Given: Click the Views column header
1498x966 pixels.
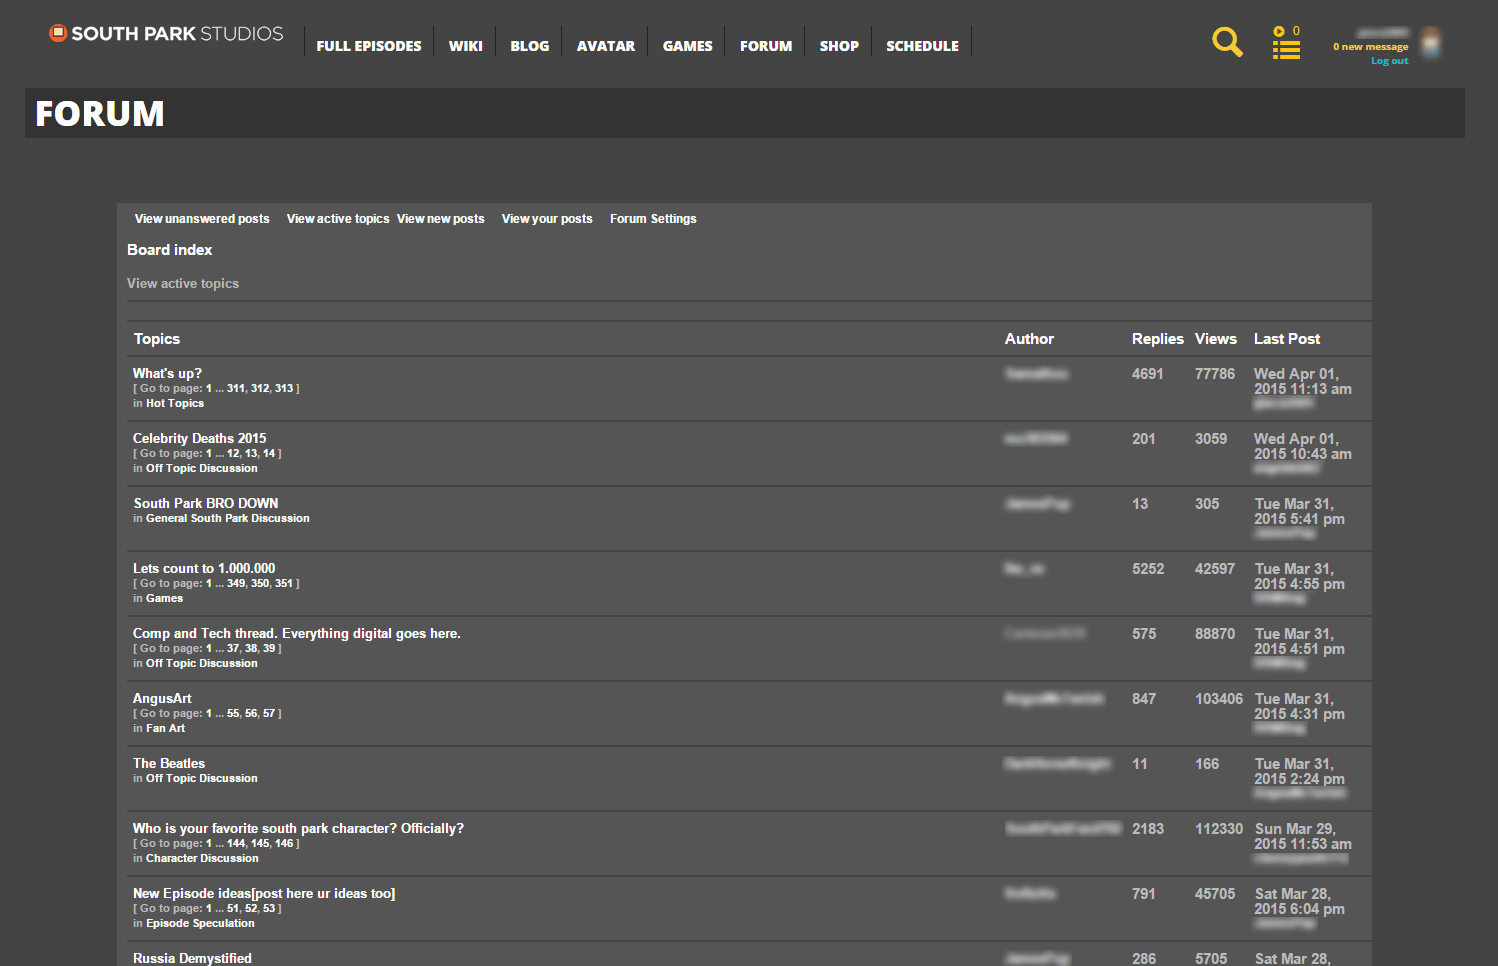Looking at the screenshot, I should click(x=1216, y=339).
